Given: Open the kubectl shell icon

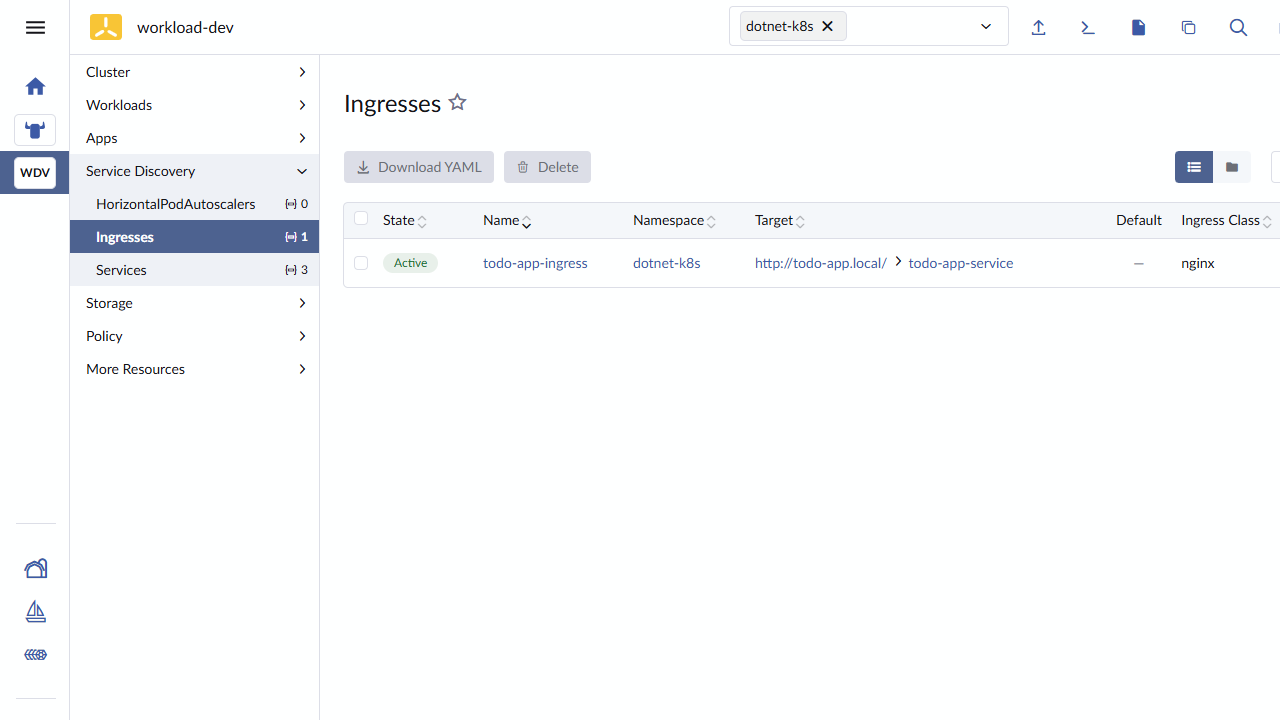Looking at the screenshot, I should point(1088,27).
